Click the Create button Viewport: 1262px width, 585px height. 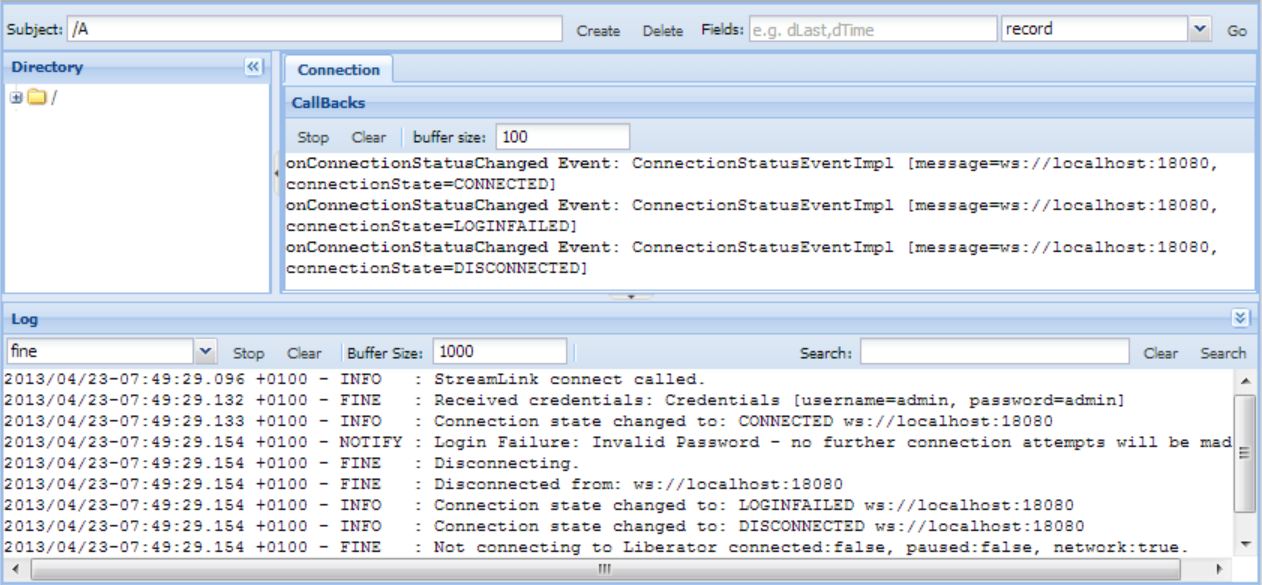(x=598, y=32)
